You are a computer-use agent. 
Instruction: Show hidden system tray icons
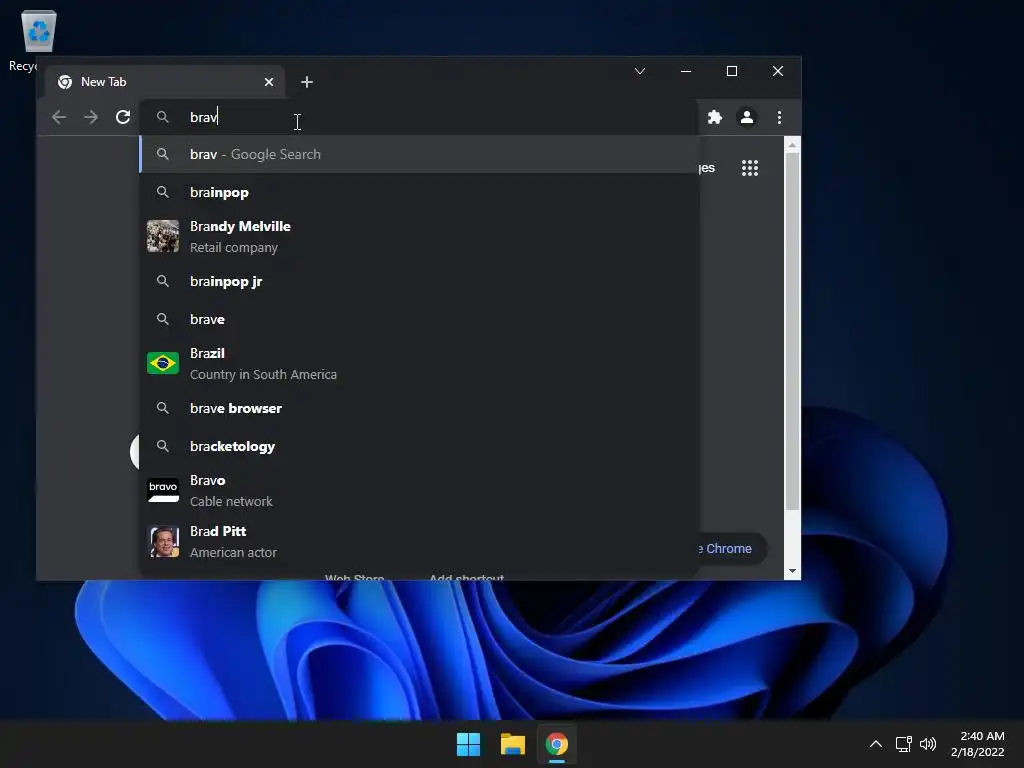(x=876, y=744)
